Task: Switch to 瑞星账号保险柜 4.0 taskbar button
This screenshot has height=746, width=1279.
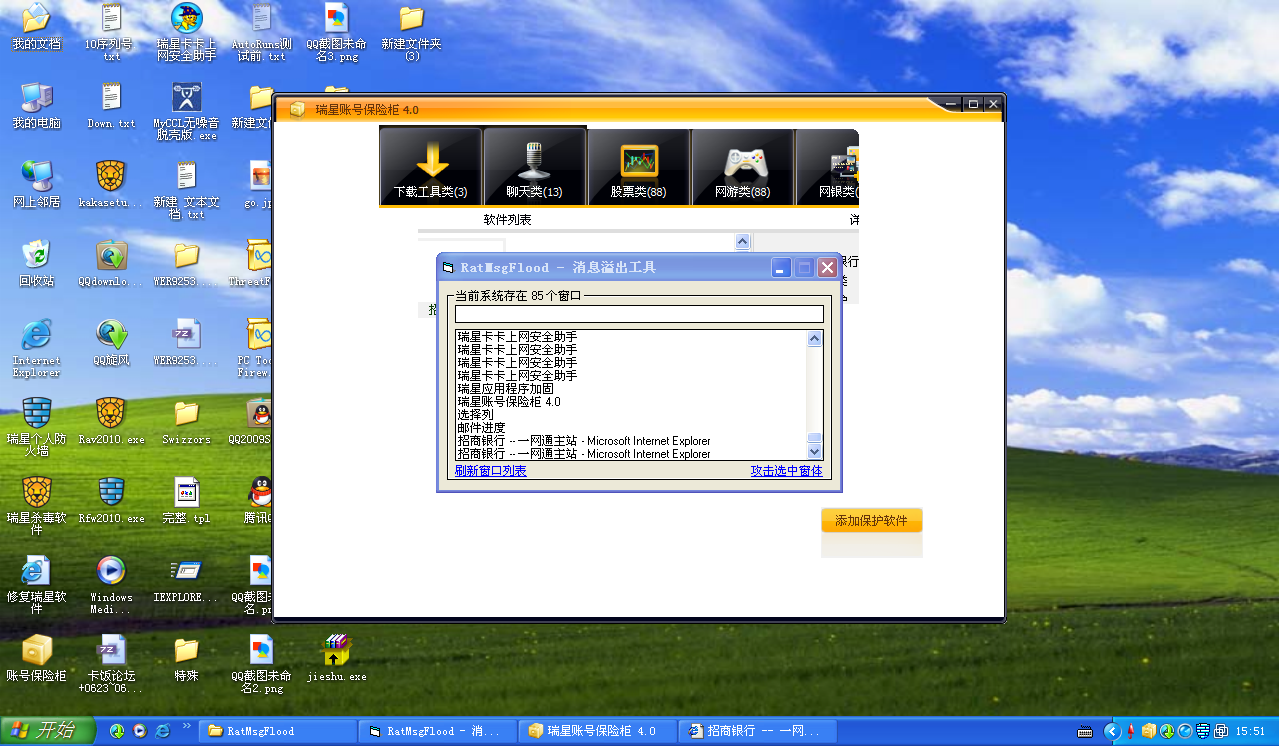Action: click(x=597, y=731)
